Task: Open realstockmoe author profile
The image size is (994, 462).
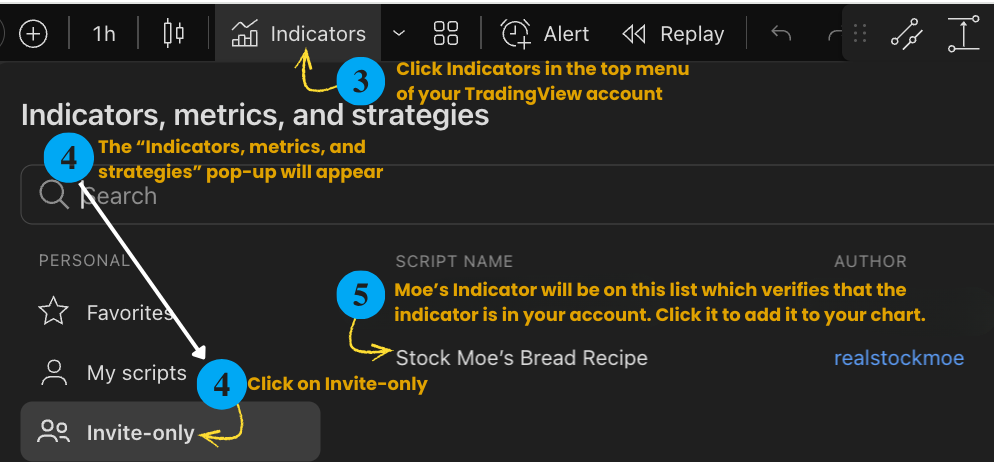Action: point(898,358)
